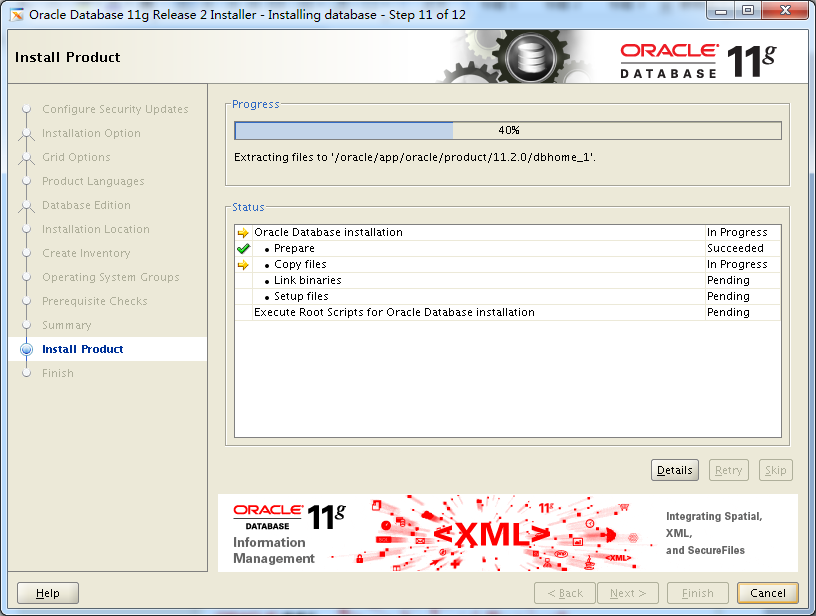Screen dimensions: 816x616
Task: Select Operating System Groups step
Action: coord(111,277)
